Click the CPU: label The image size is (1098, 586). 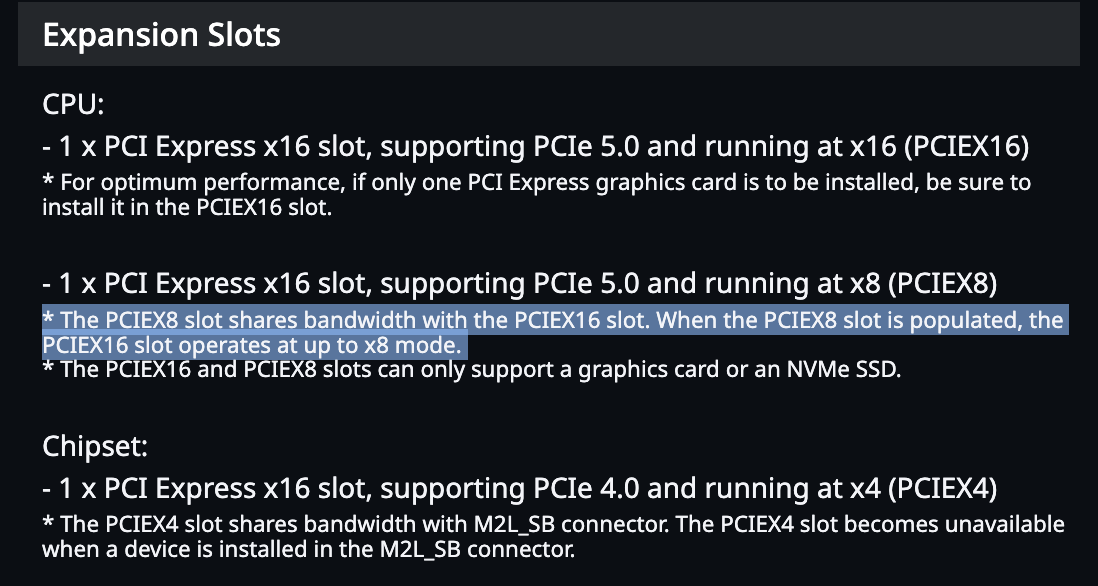pyautogui.click(x=74, y=104)
